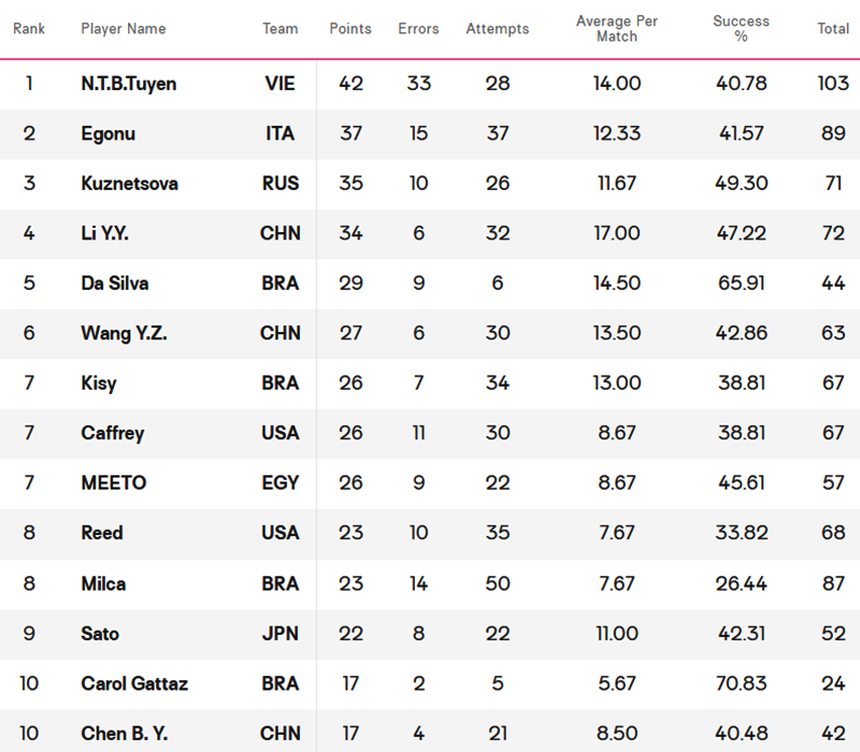Click the Player Name column header
This screenshot has width=860, height=752.
[x=123, y=29]
